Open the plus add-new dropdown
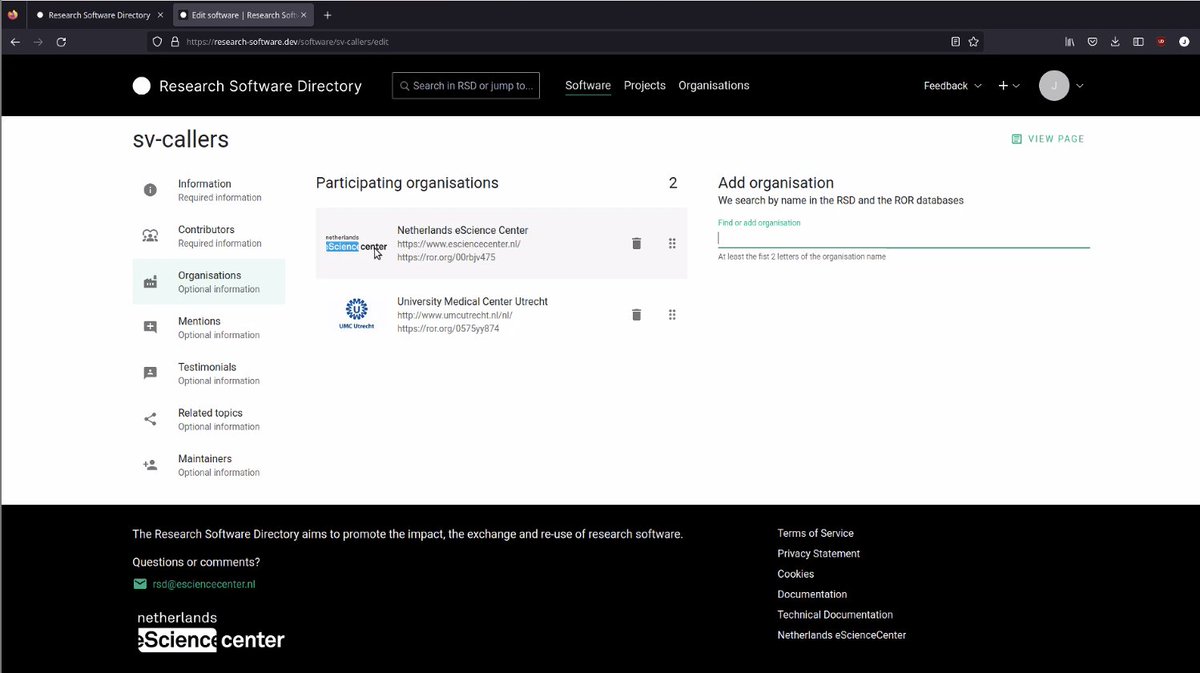 click(x=1009, y=86)
